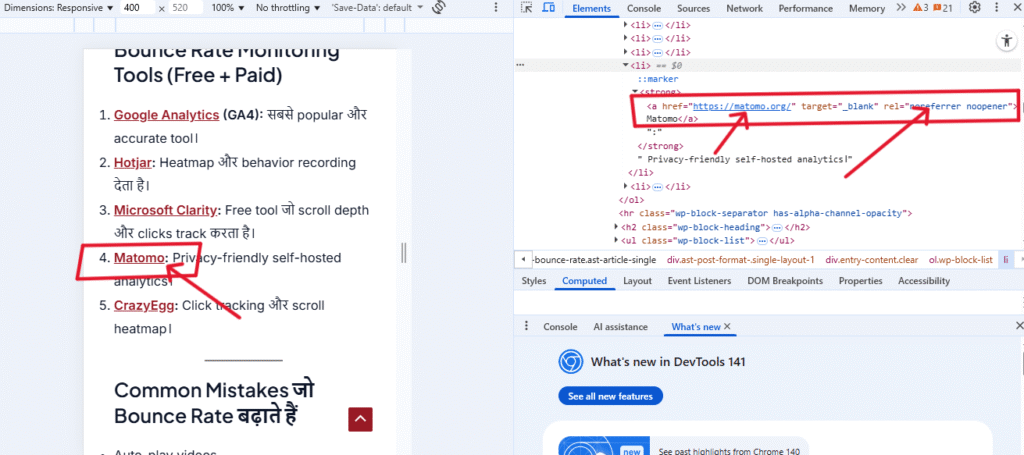Image resolution: width=1024 pixels, height=455 pixels.
Task: Select div.ast-post-format-.single-layout-1 breadcrumb
Action: tap(740, 260)
